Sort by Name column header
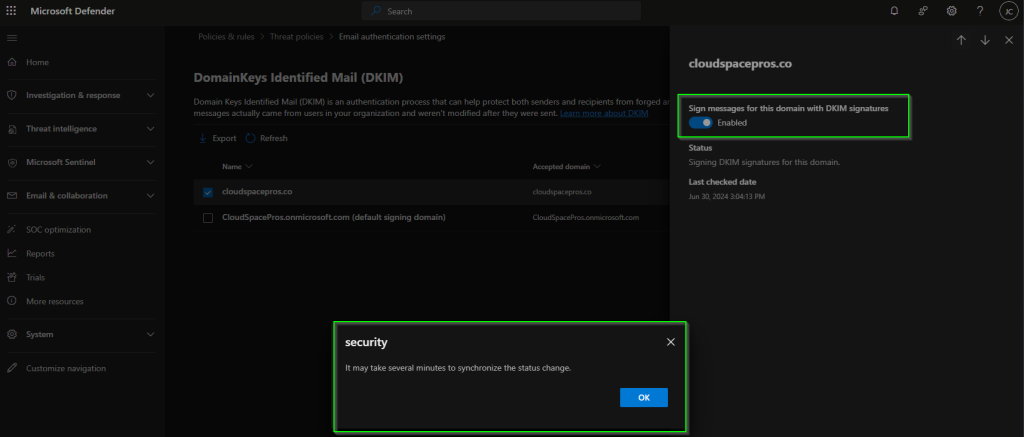Image resolution: width=1024 pixels, height=437 pixels. tap(237, 167)
